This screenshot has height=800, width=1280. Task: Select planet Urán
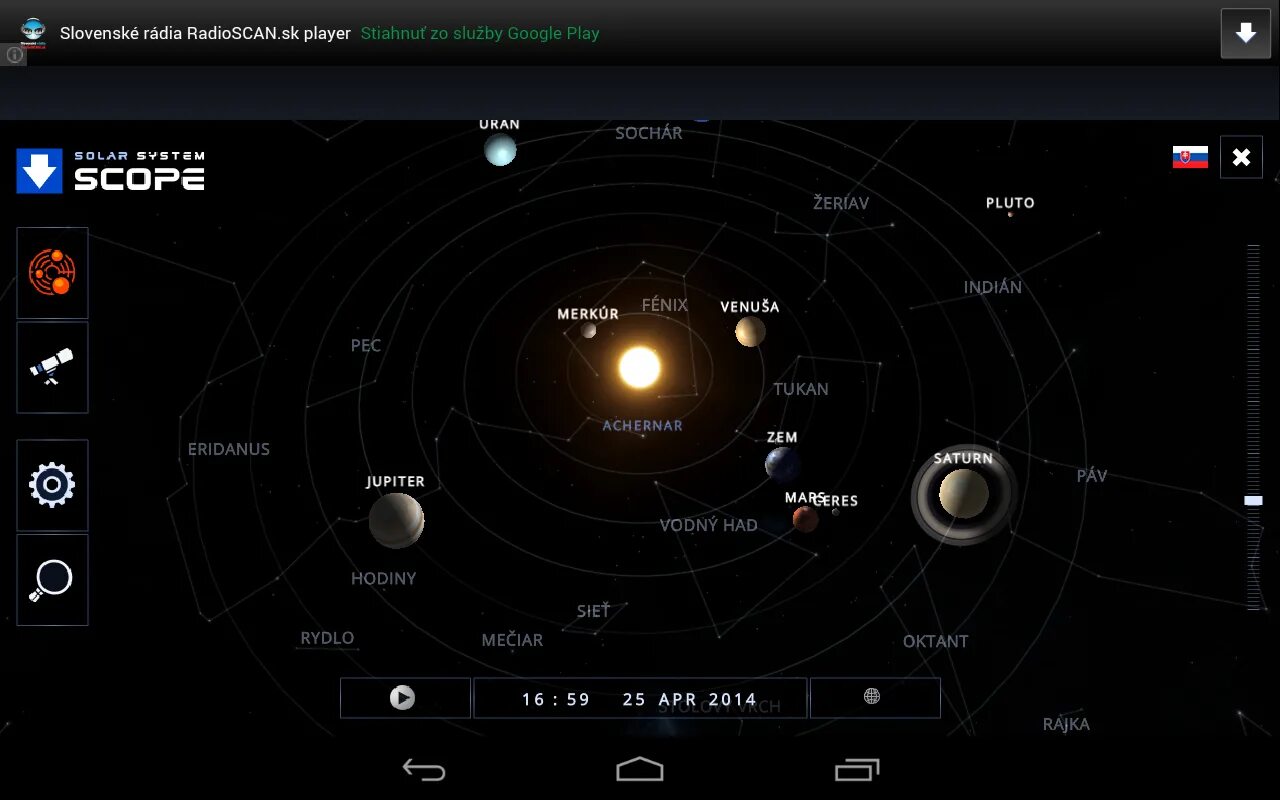click(500, 150)
